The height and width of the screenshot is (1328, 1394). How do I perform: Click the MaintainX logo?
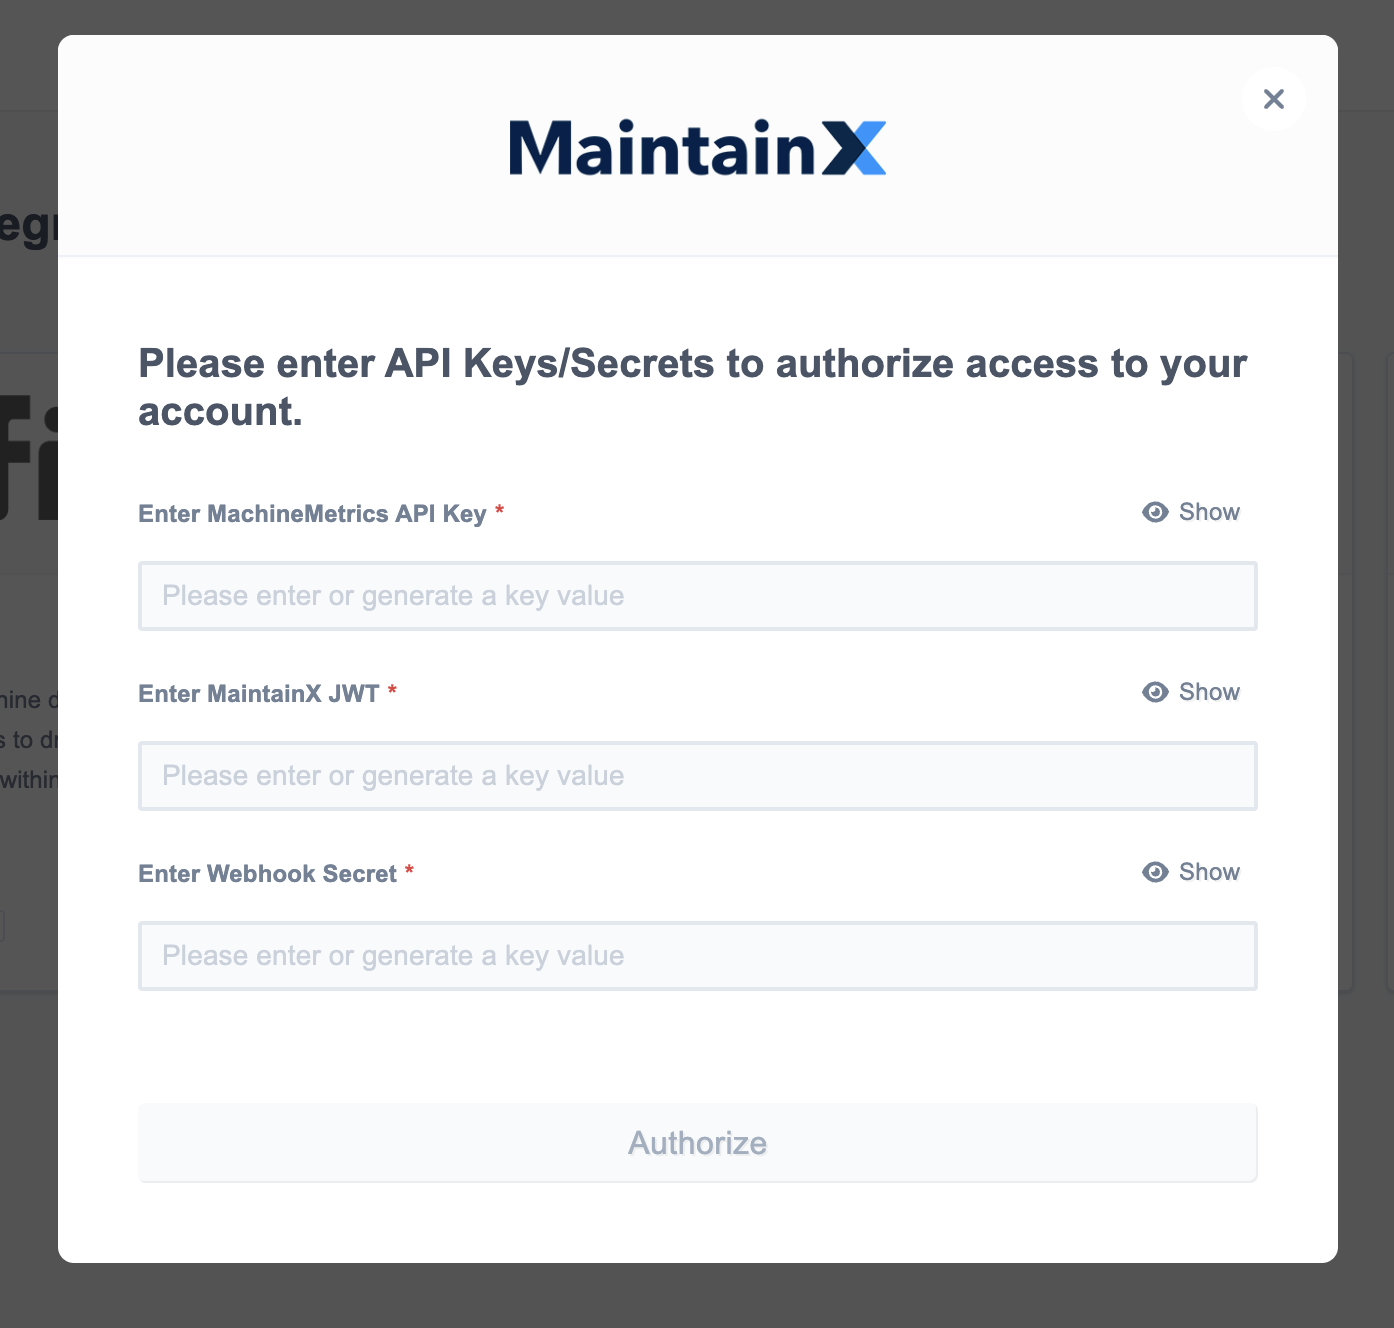pyautogui.click(x=697, y=147)
